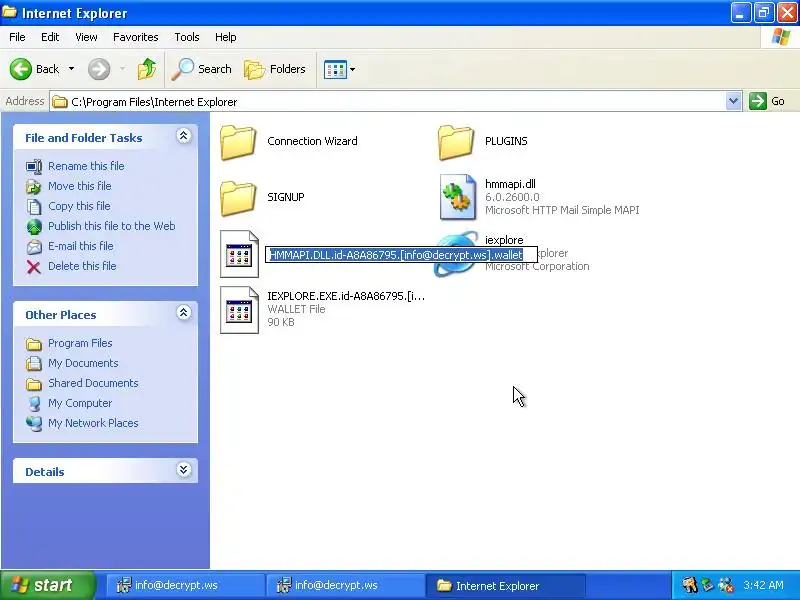Image resolution: width=800 pixels, height=600 pixels.
Task: Click Move this file link
Action: point(80,186)
